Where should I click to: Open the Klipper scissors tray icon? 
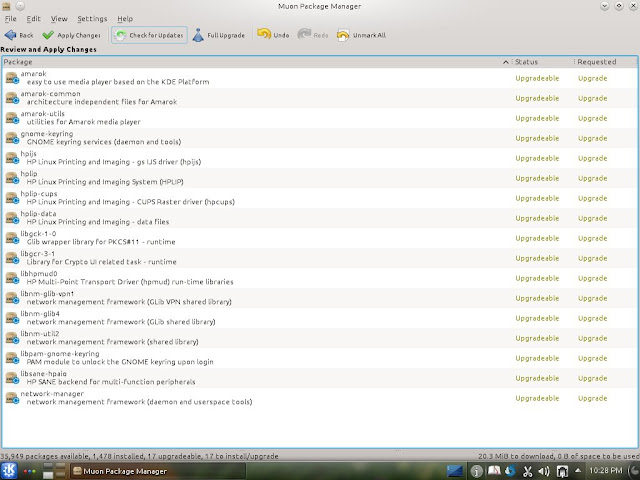(x=527, y=471)
